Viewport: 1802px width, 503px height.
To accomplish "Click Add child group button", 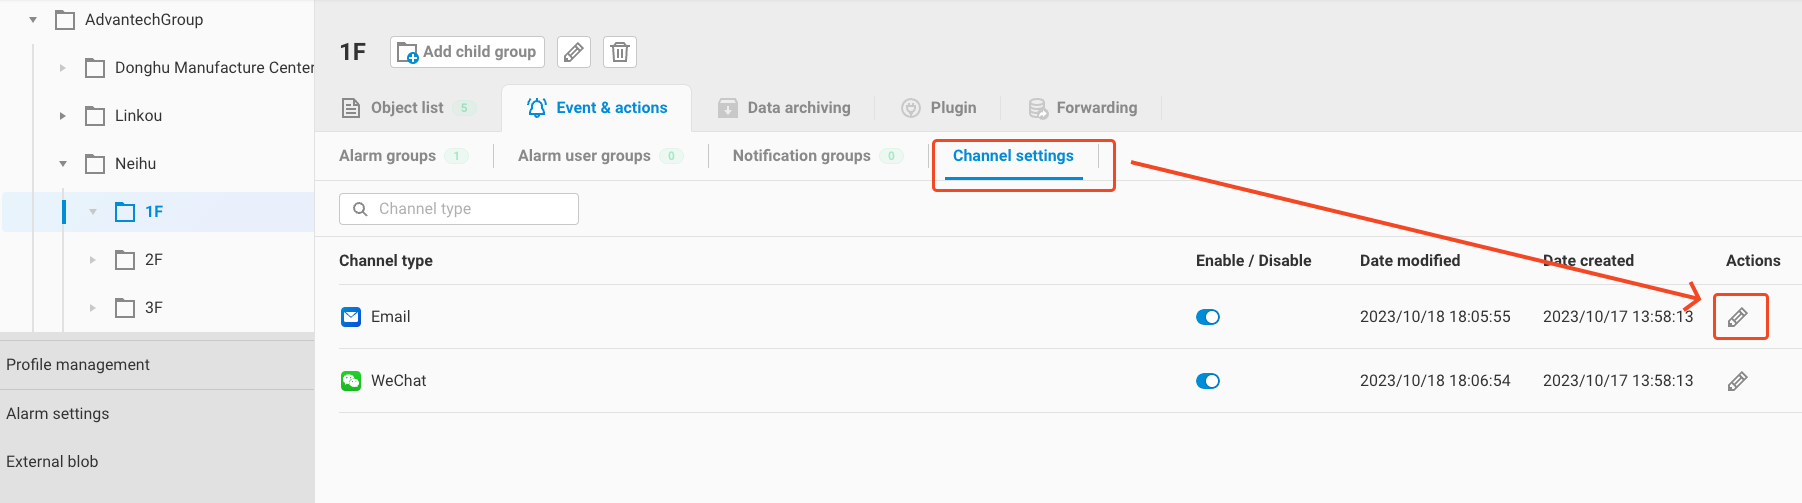I will coord(467,52).
